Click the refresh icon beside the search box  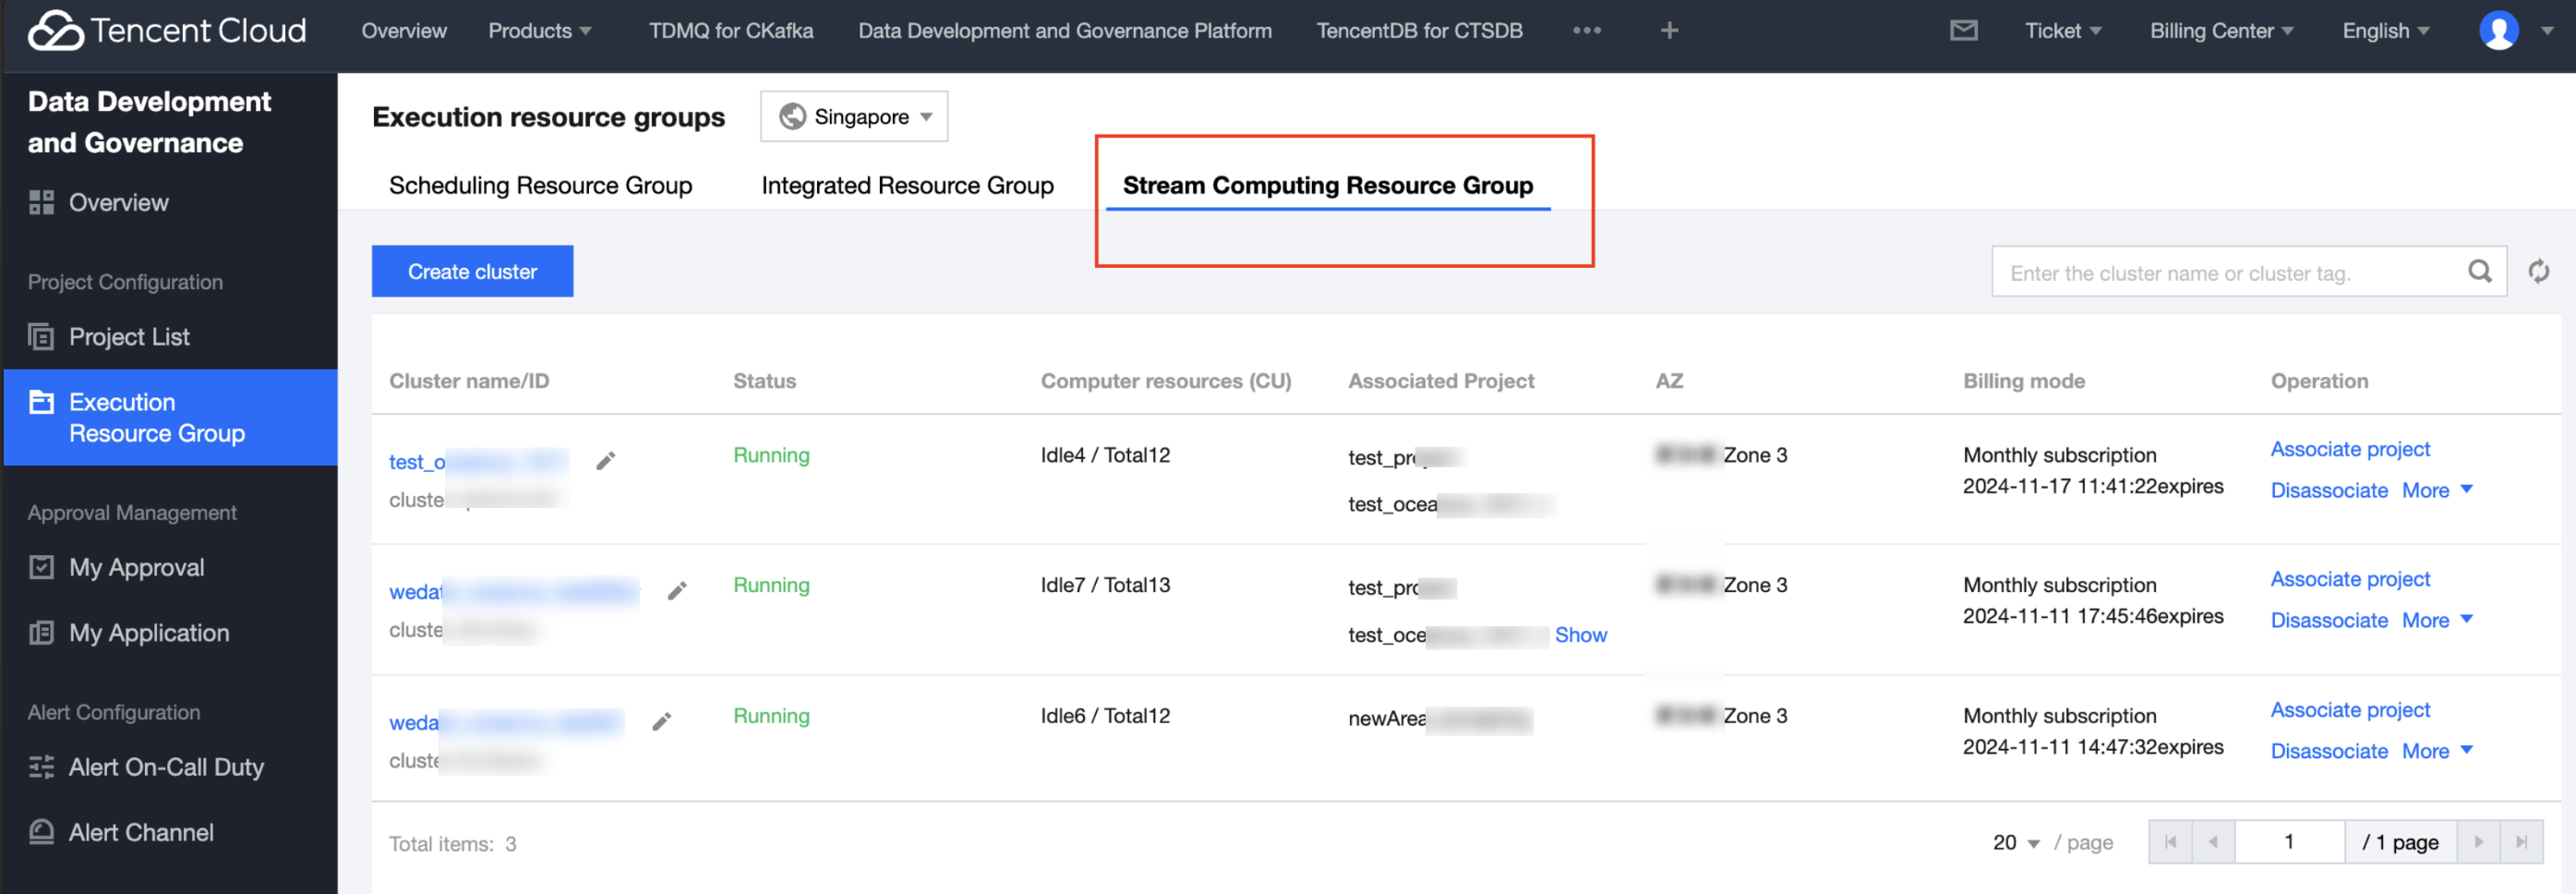tap(2538, 272)
